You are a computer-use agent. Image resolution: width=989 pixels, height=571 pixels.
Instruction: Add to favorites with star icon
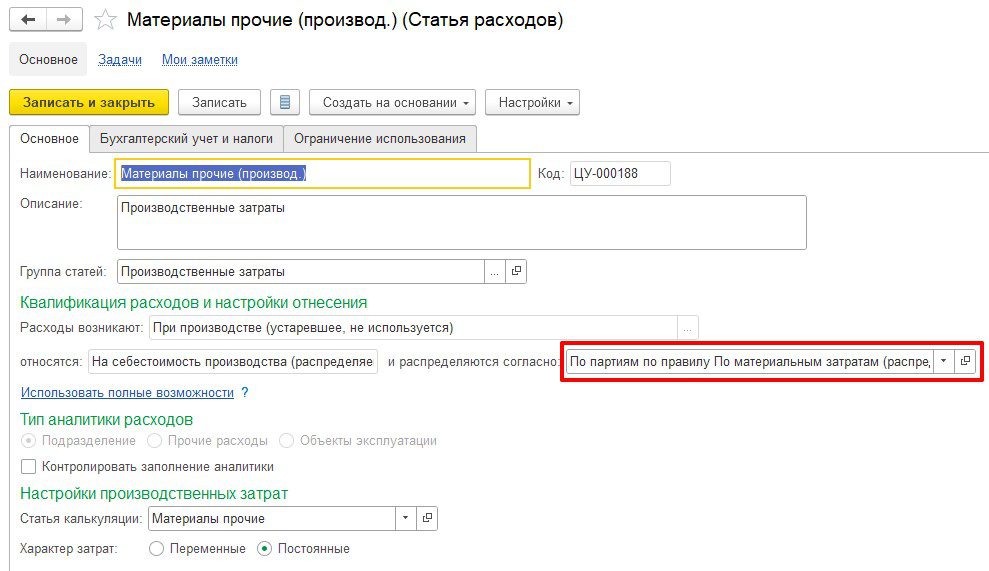point(105,21)
